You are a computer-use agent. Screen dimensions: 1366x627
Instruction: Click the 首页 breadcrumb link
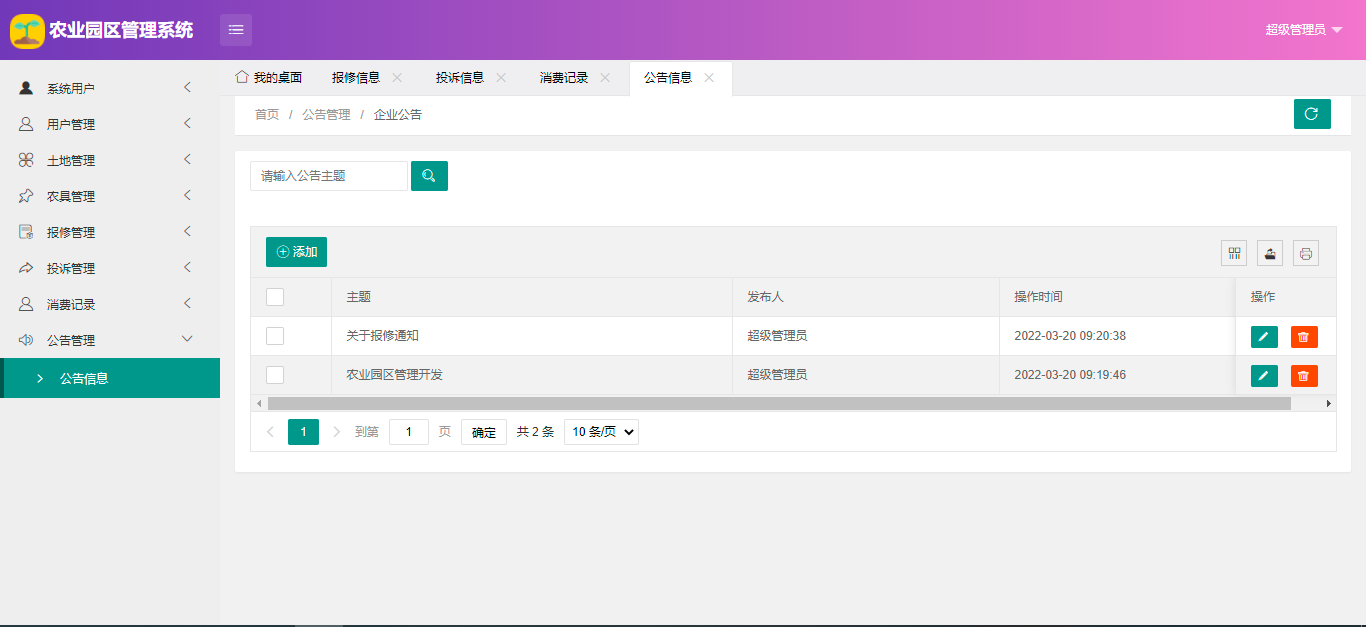click(267, 115)
